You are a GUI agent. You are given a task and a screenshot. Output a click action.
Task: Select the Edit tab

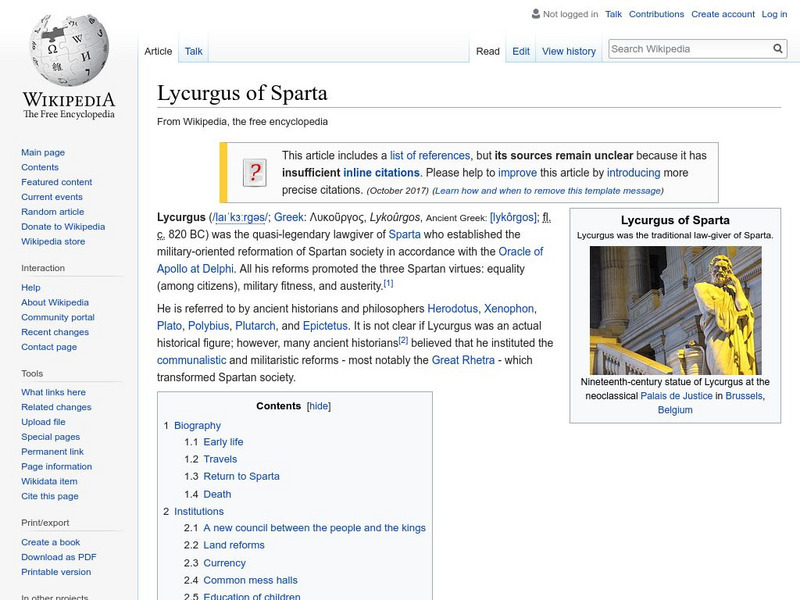click(x=521, y=51)
